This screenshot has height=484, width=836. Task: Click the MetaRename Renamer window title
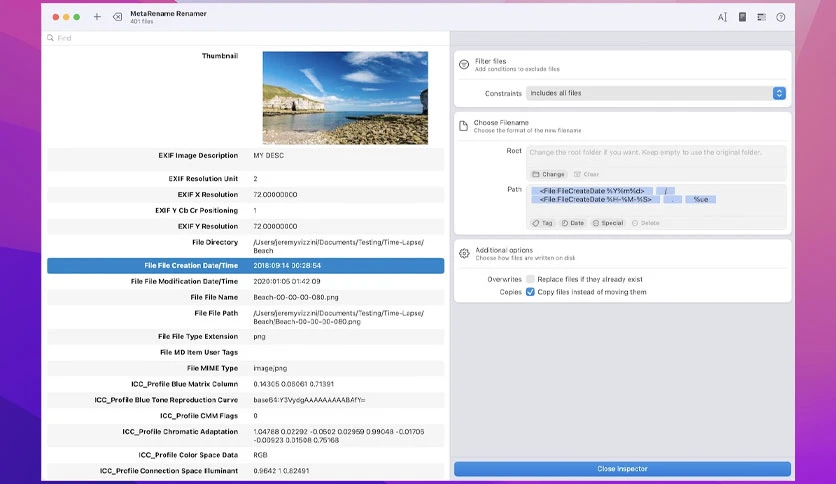tap(168, 13)
